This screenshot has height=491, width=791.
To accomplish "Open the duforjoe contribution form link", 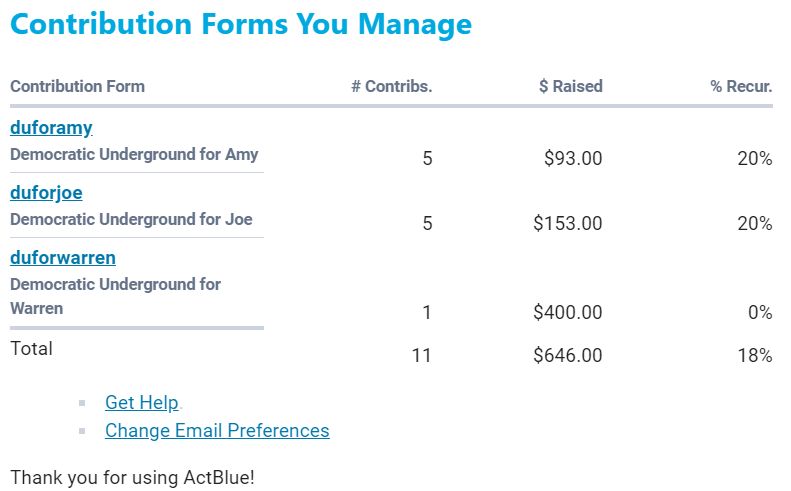I will point(46,193).
